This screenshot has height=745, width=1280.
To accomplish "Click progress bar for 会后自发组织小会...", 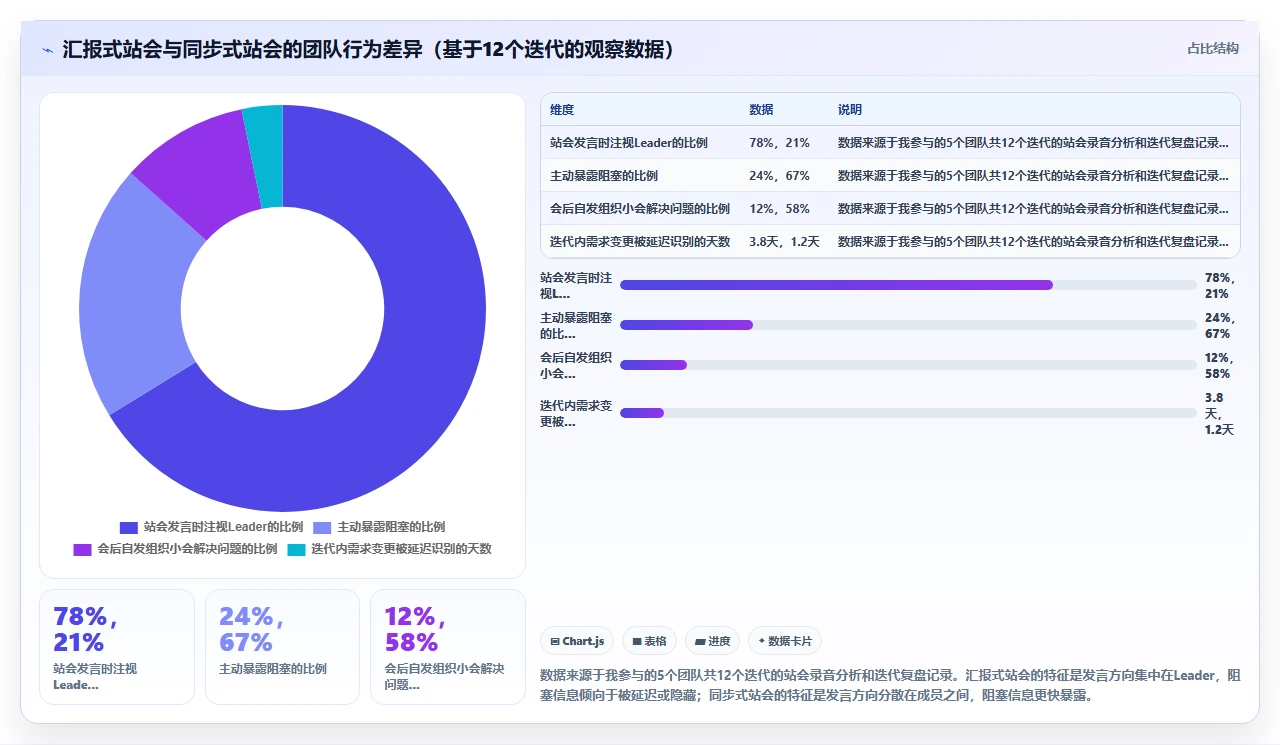I will click(908, 365).
